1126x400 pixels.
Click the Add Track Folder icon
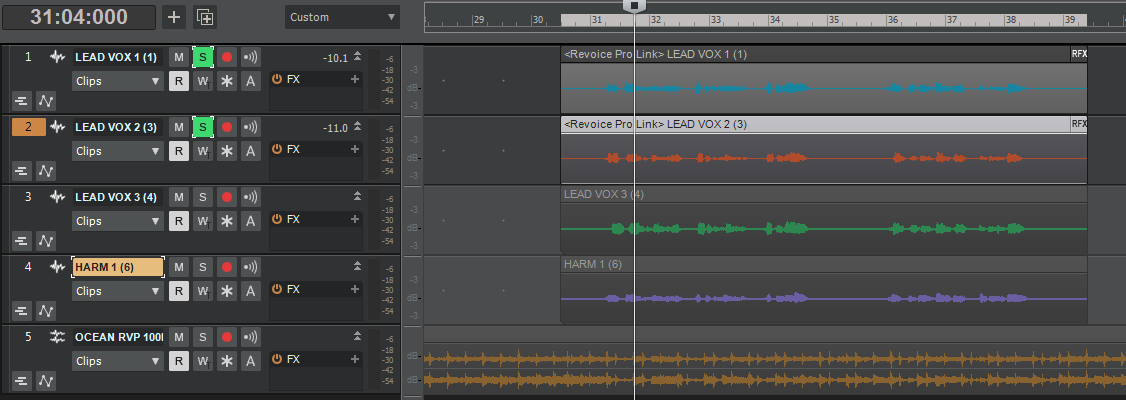click(x=205, y=17)
